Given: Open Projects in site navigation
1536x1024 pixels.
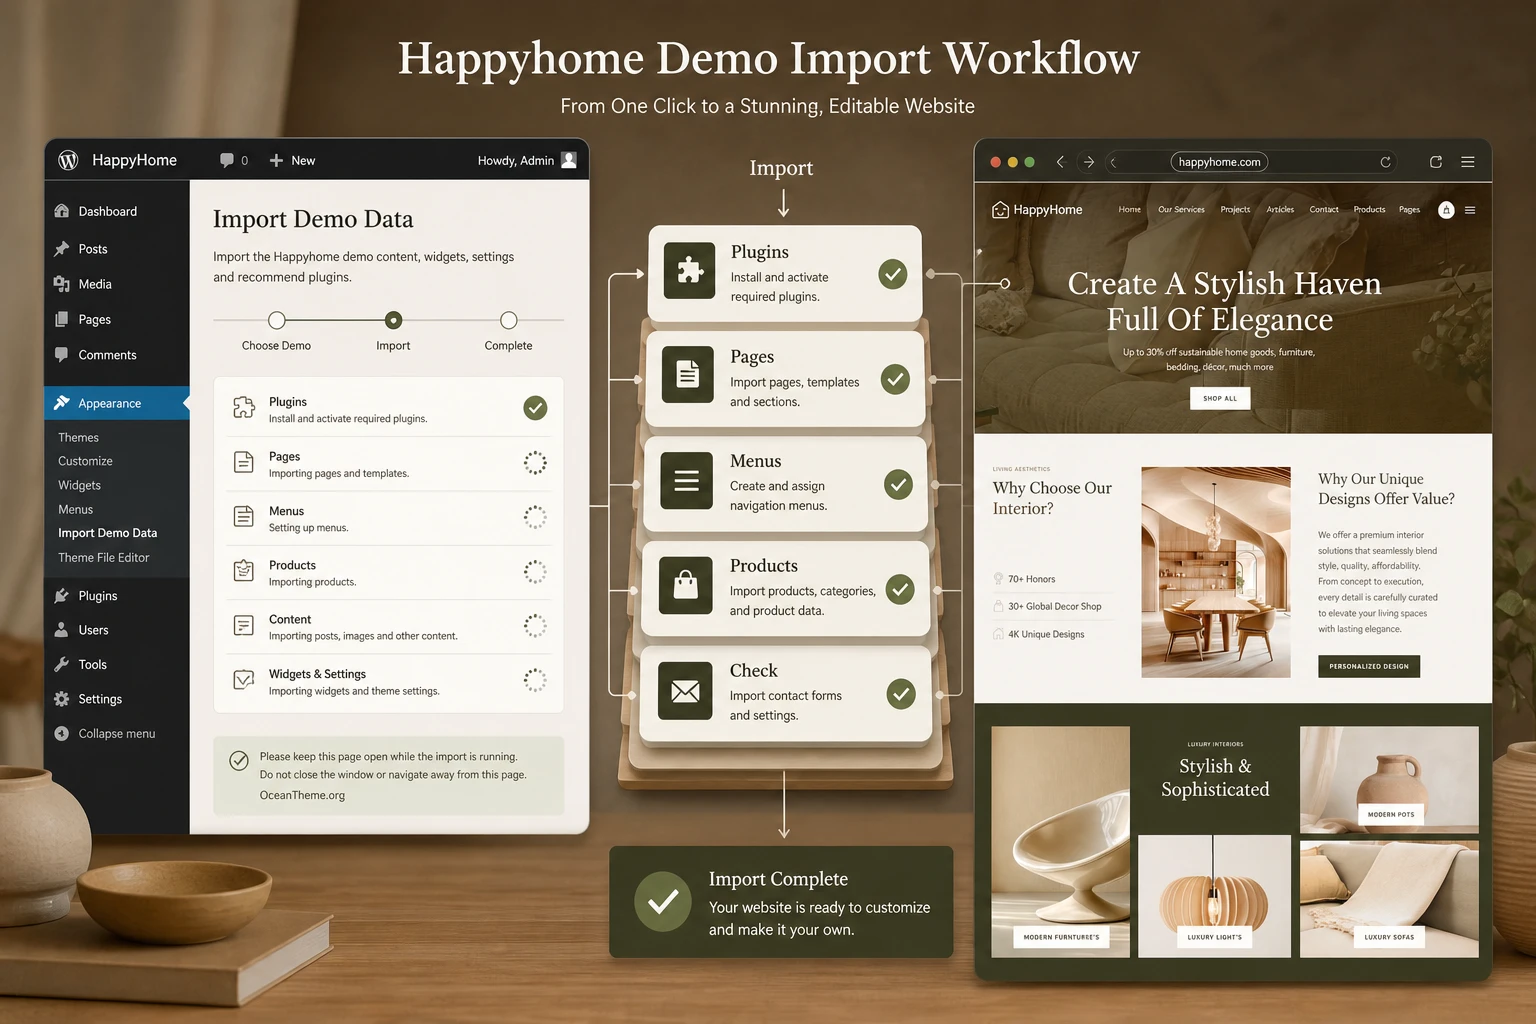Looking at the screenshot, I should click(1235, 209).
